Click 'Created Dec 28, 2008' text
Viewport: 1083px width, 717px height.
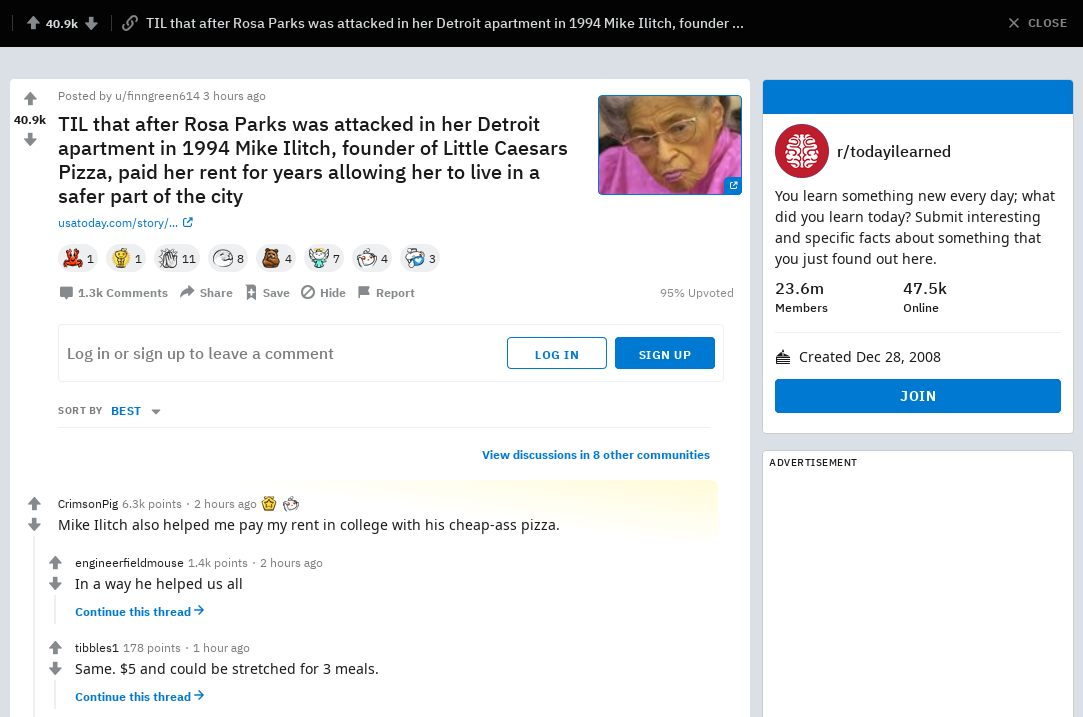(x=870, y=357)
